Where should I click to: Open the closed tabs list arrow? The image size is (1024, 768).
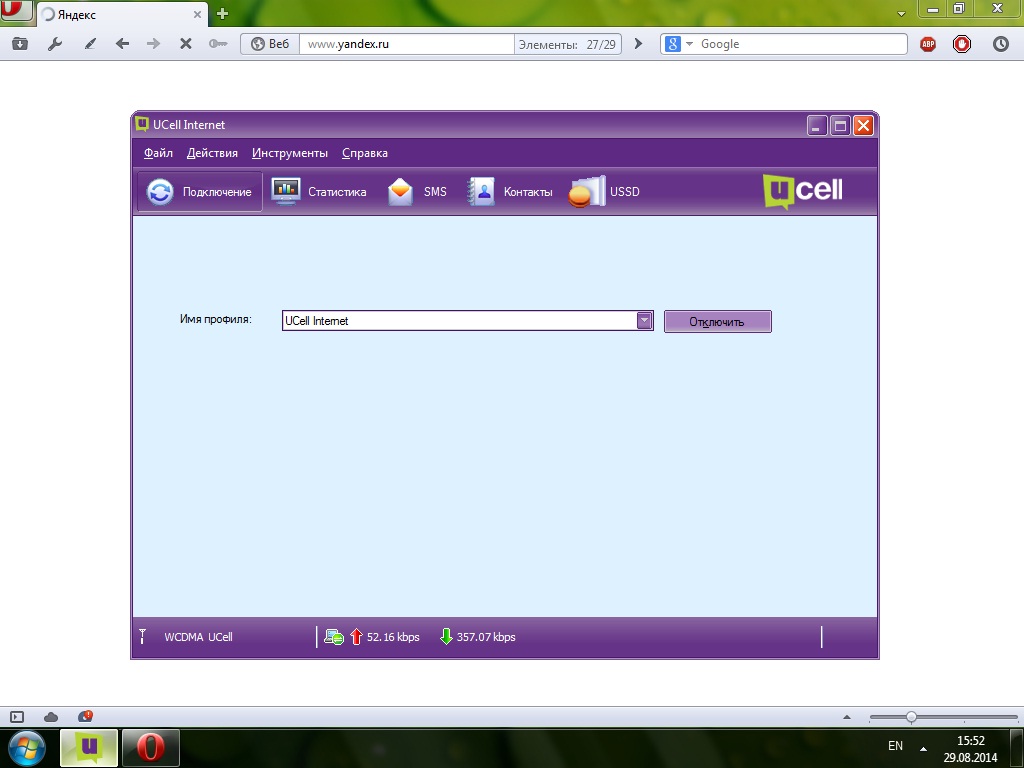(x=902, y=14)
